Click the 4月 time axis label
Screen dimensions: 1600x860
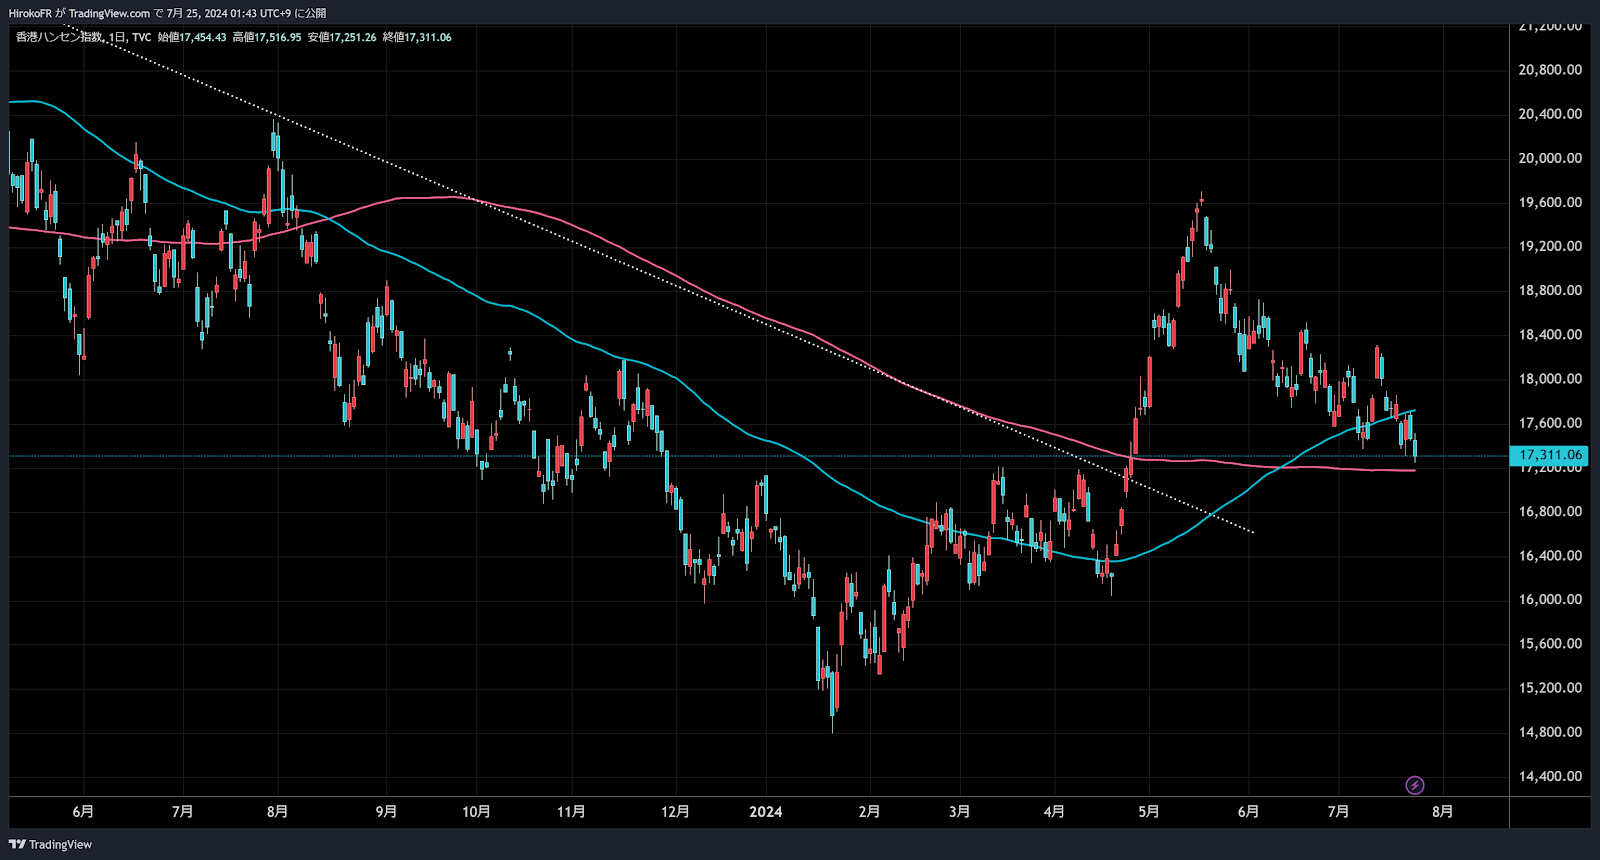pyautogui.click(x=1054, y=811)
